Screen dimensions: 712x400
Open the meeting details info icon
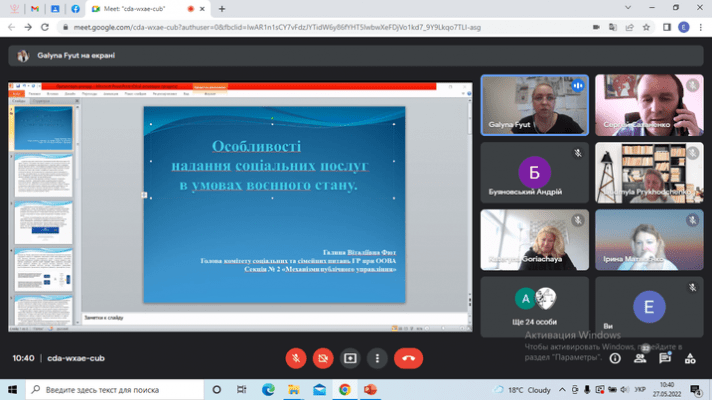pyautogui.click(x=615, y=358)
